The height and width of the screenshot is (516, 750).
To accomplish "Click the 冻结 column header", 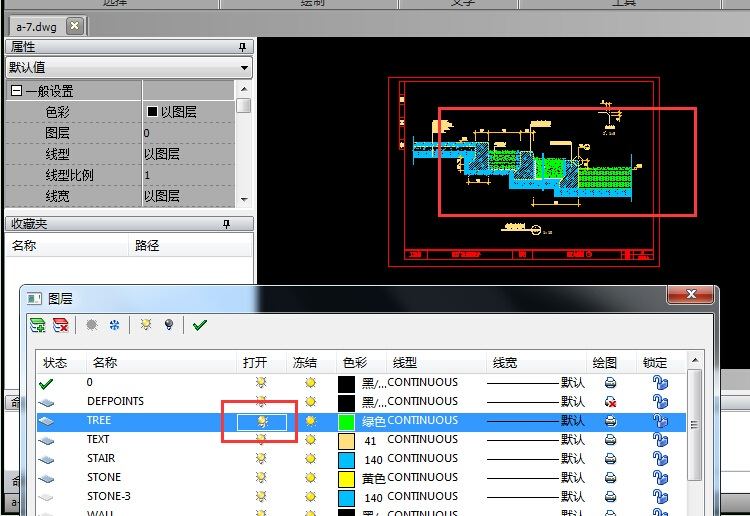I will 311,362.
